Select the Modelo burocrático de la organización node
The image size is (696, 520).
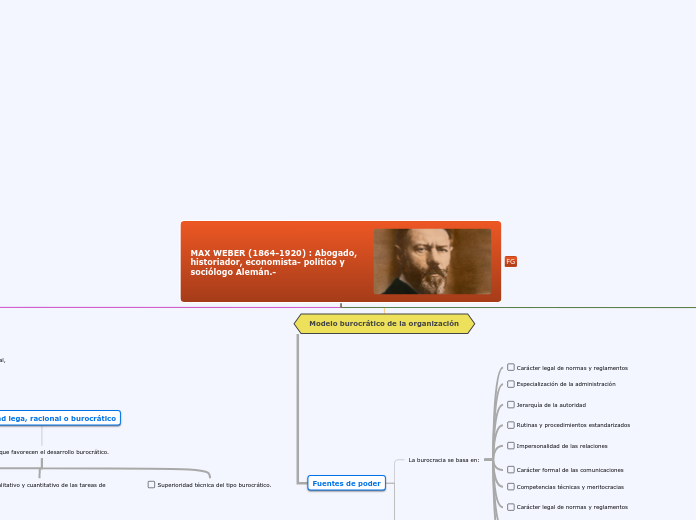point(384,324)
